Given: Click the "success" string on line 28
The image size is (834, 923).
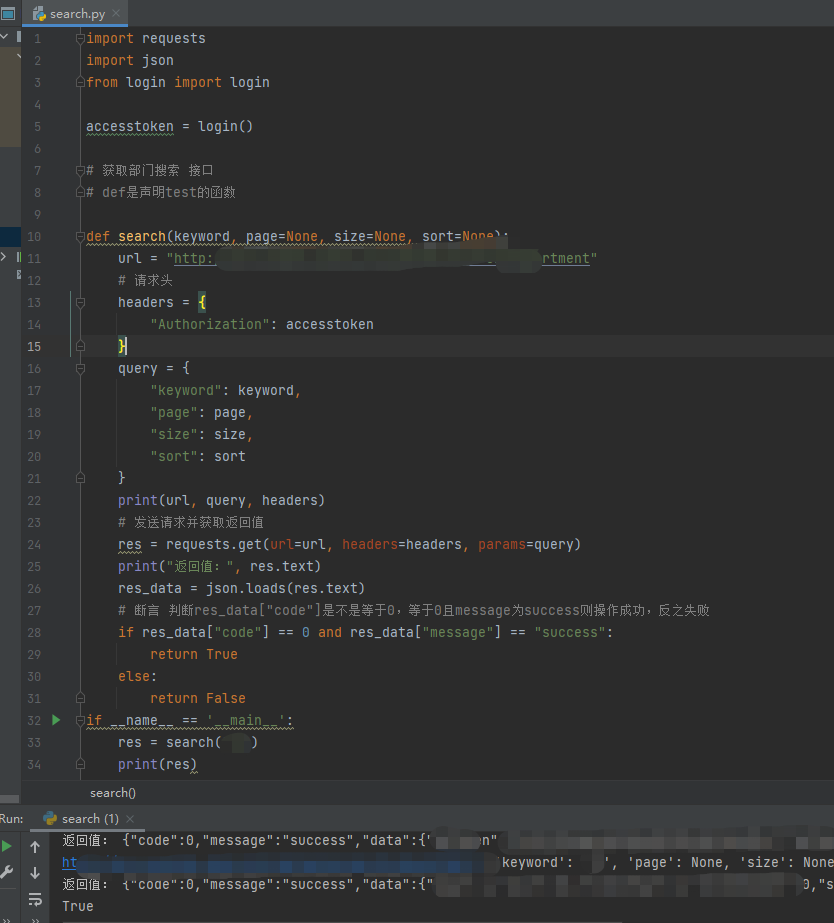Looking at the screenshot, I should point(570,633).
